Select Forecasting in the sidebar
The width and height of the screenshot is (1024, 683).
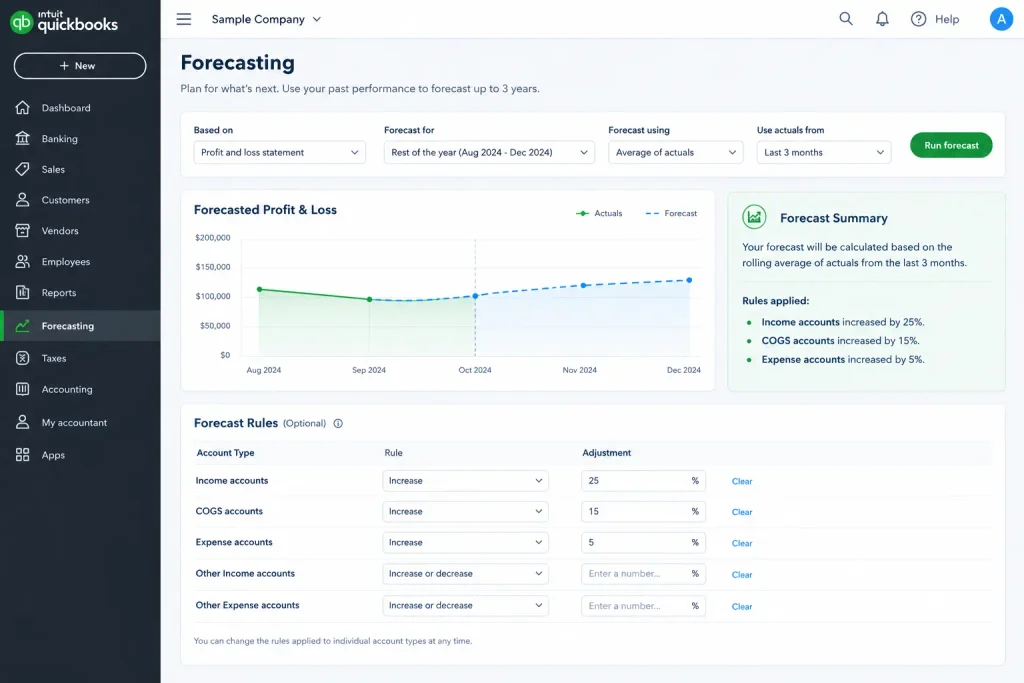pos(80,326)
